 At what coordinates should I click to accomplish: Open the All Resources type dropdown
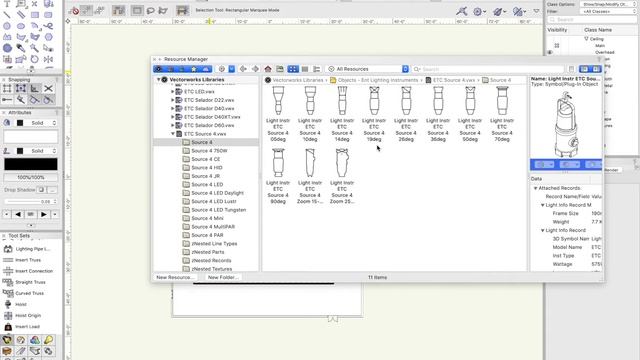tap(368, 69)
